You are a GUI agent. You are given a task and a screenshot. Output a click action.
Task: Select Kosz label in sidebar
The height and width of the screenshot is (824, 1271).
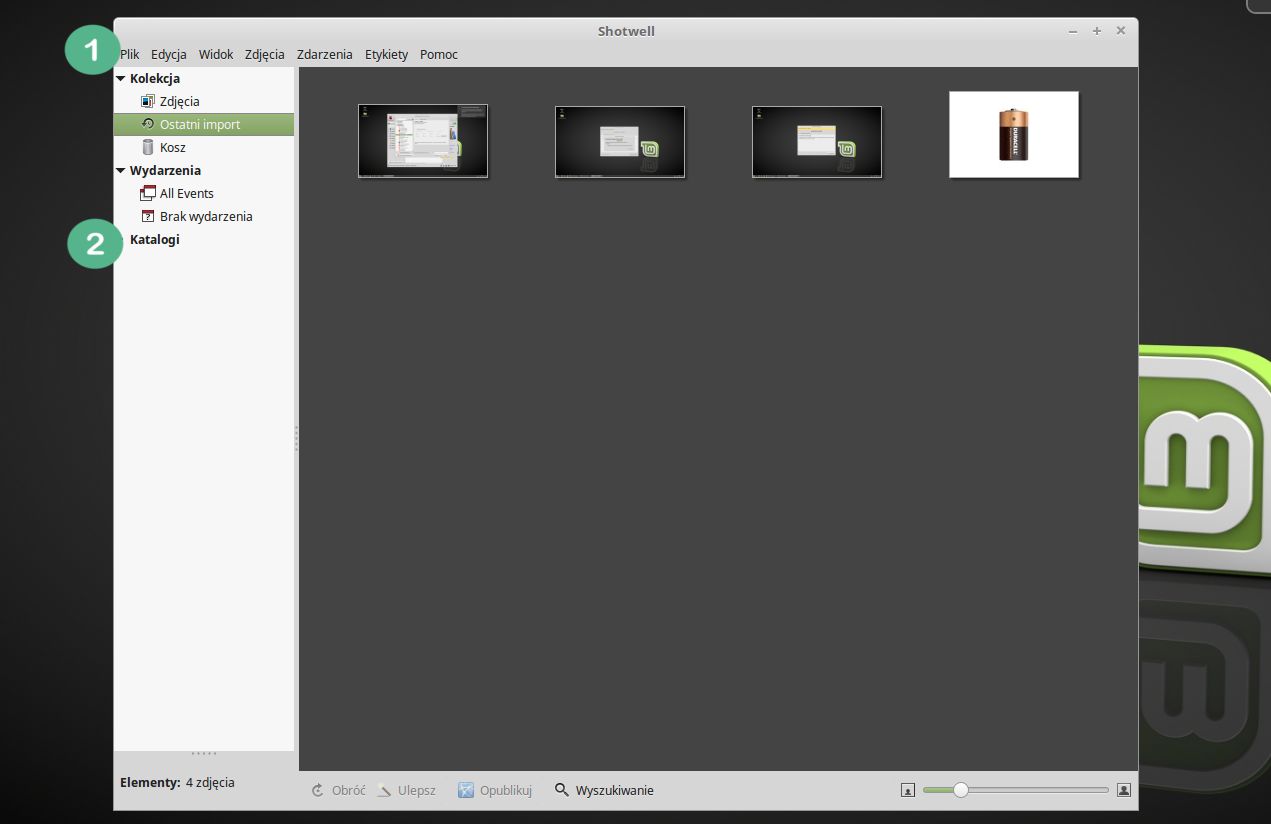(173, 148)
